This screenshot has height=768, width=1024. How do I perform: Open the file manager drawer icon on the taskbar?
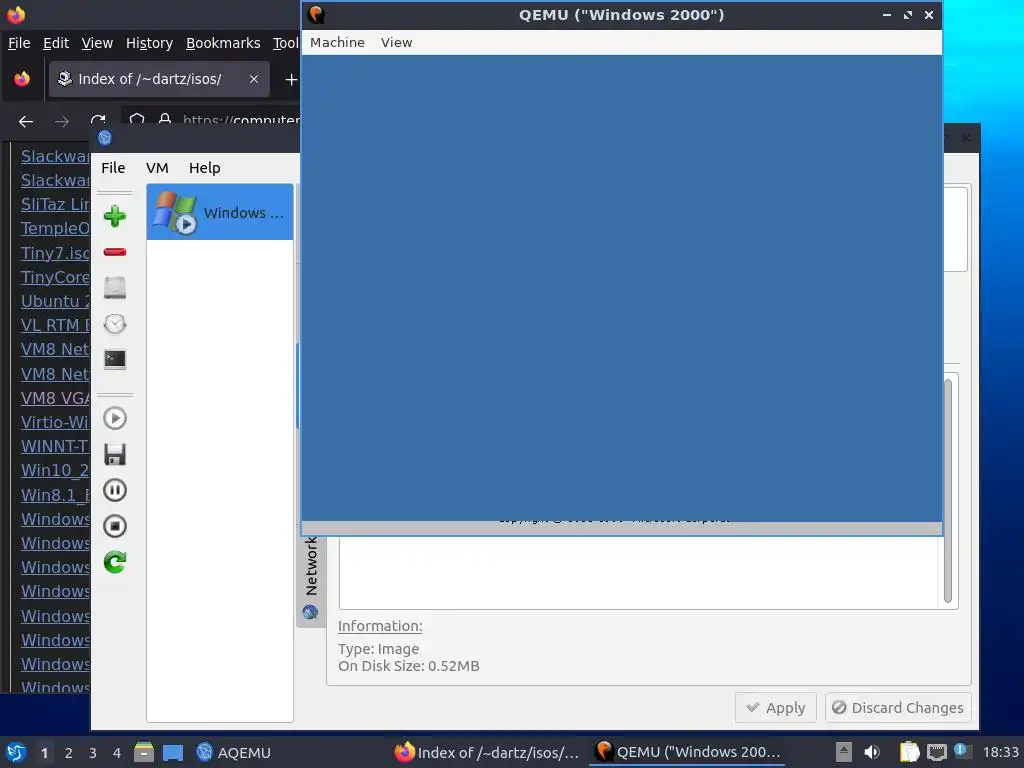click(144, 752)
